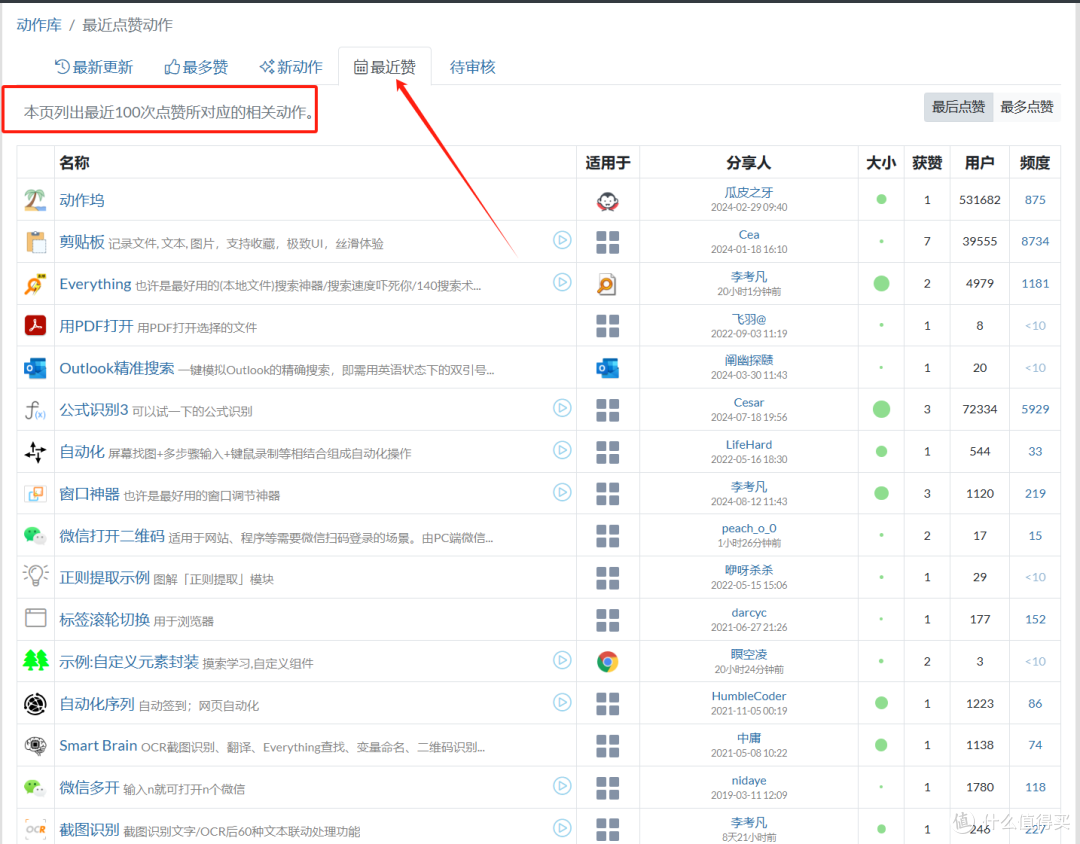This screenshot has height=844, width=1080.
Task: Play the preview for 自动化序列
Action: tap(562, 702)
